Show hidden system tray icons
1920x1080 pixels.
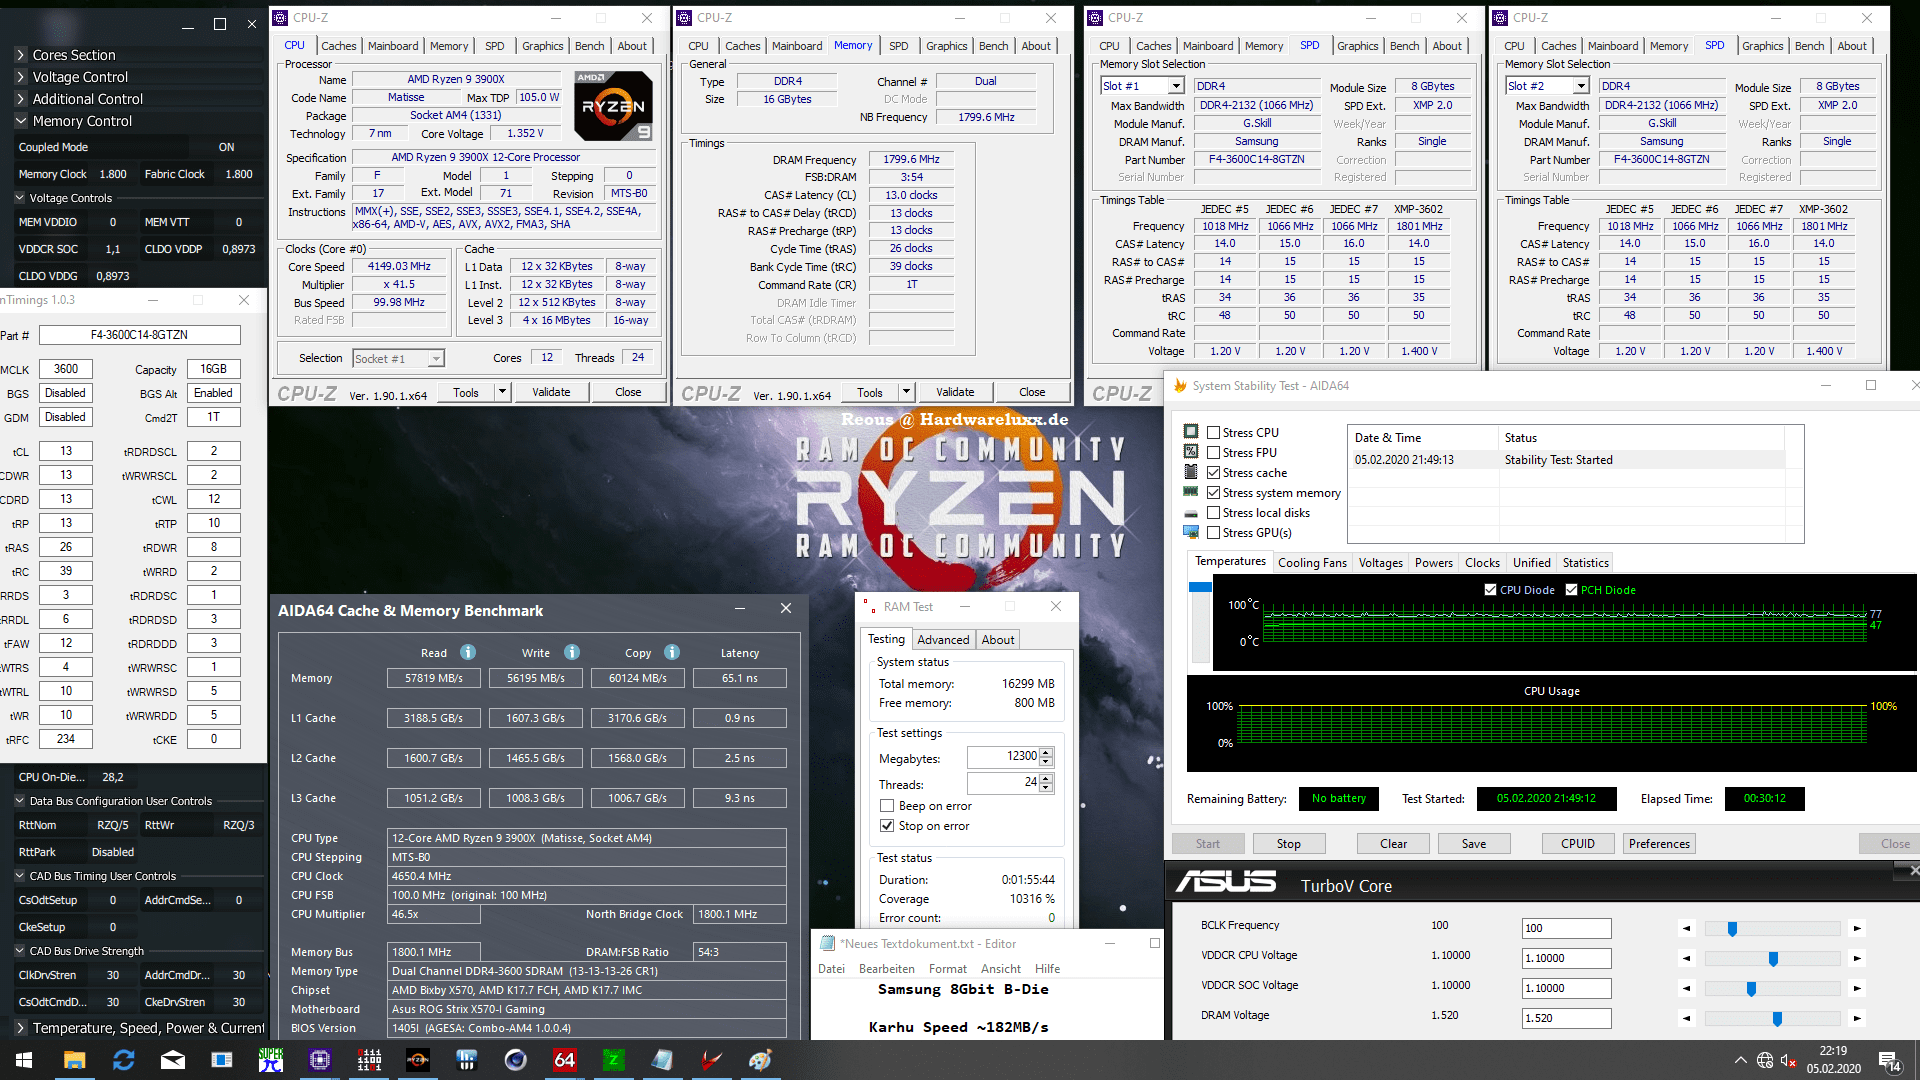click(x=1741, y=1060)
